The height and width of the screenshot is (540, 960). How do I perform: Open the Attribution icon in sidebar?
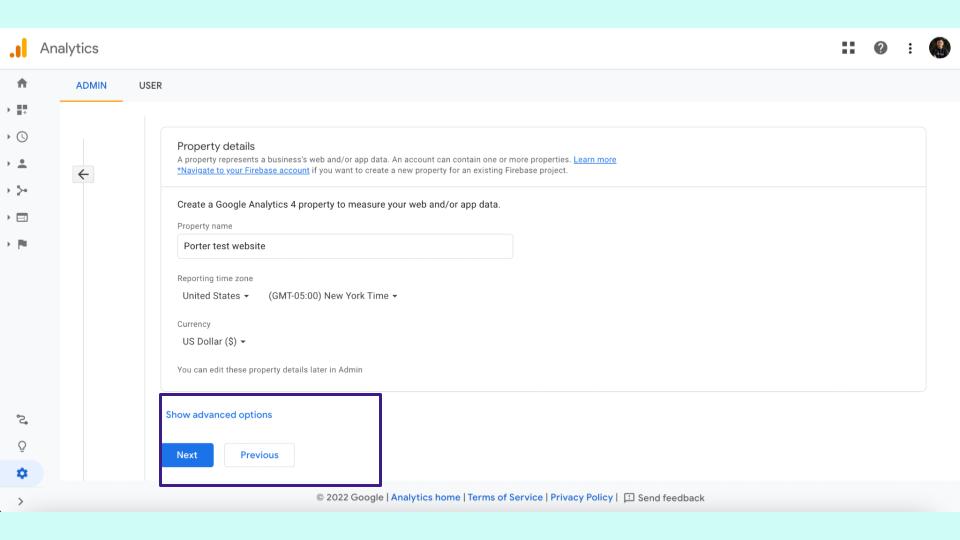(22, 419)
